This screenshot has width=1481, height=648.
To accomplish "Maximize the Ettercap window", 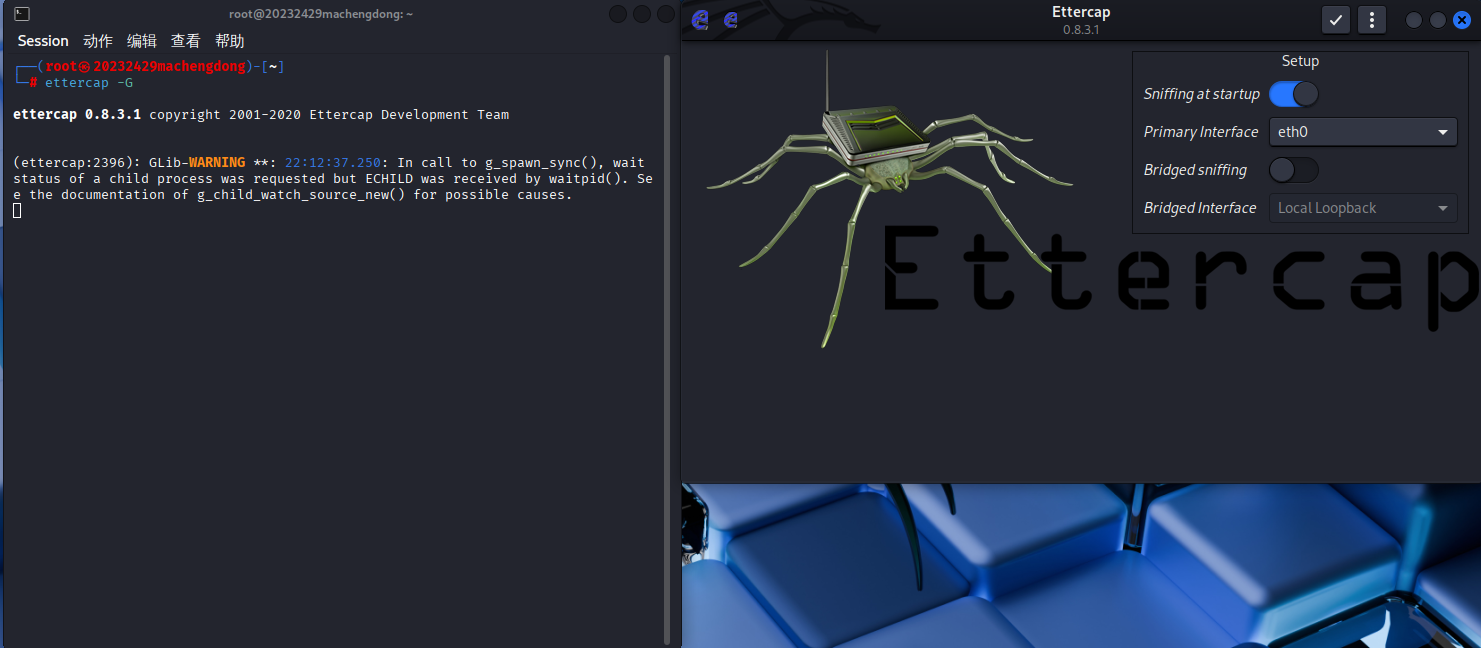I will 1438,20.
